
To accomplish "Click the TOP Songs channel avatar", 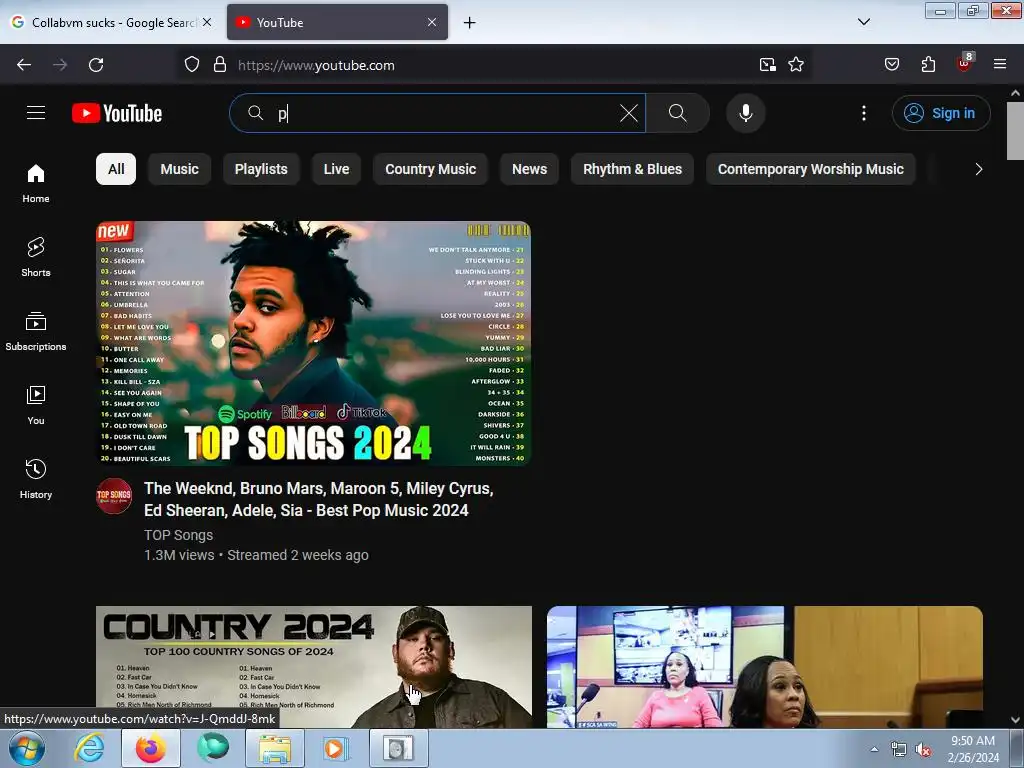I will click(114, 496).
